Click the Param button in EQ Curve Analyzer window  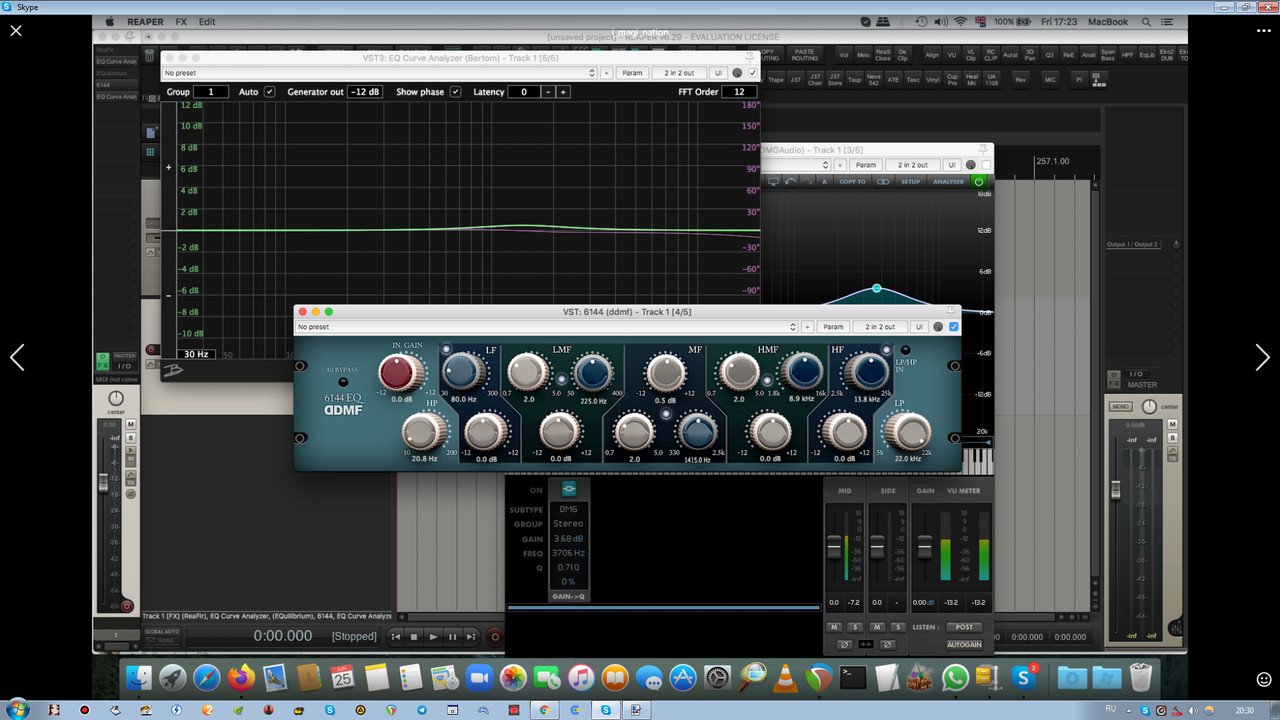tap(632, 73)
